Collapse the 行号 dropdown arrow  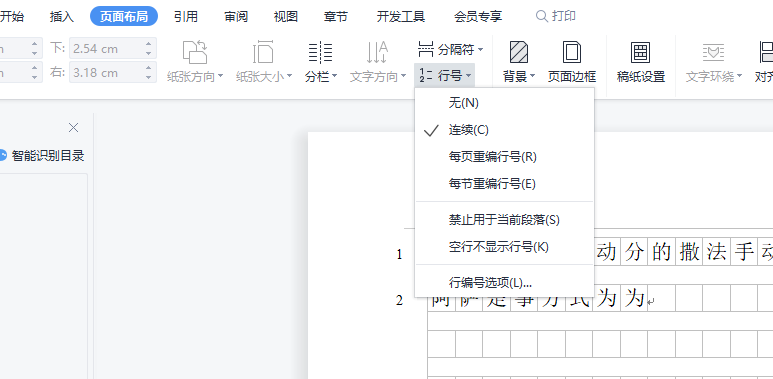pyautogui.click(x=468, y=76)
